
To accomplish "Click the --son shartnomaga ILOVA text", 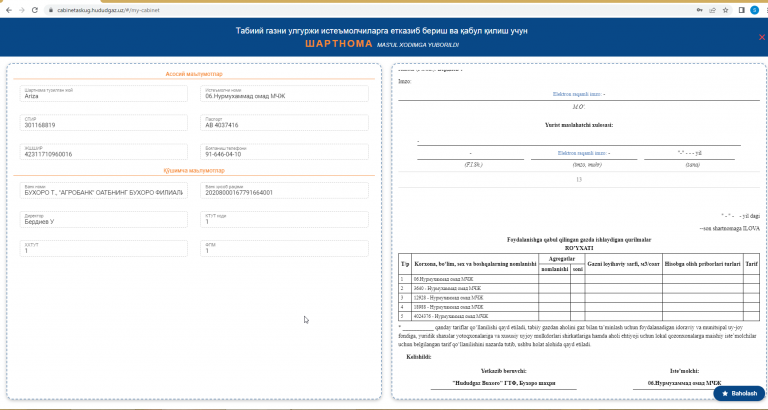I will point(729,228).
